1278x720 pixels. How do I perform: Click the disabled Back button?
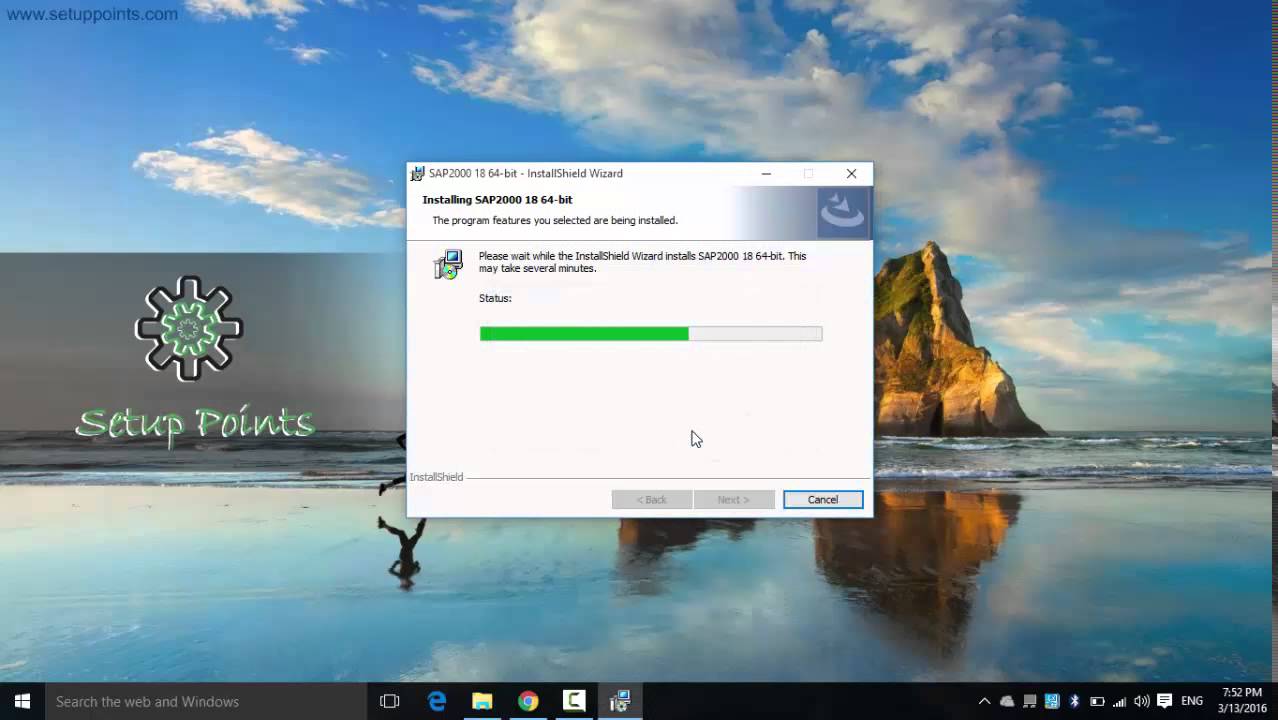tap(652, 499)
